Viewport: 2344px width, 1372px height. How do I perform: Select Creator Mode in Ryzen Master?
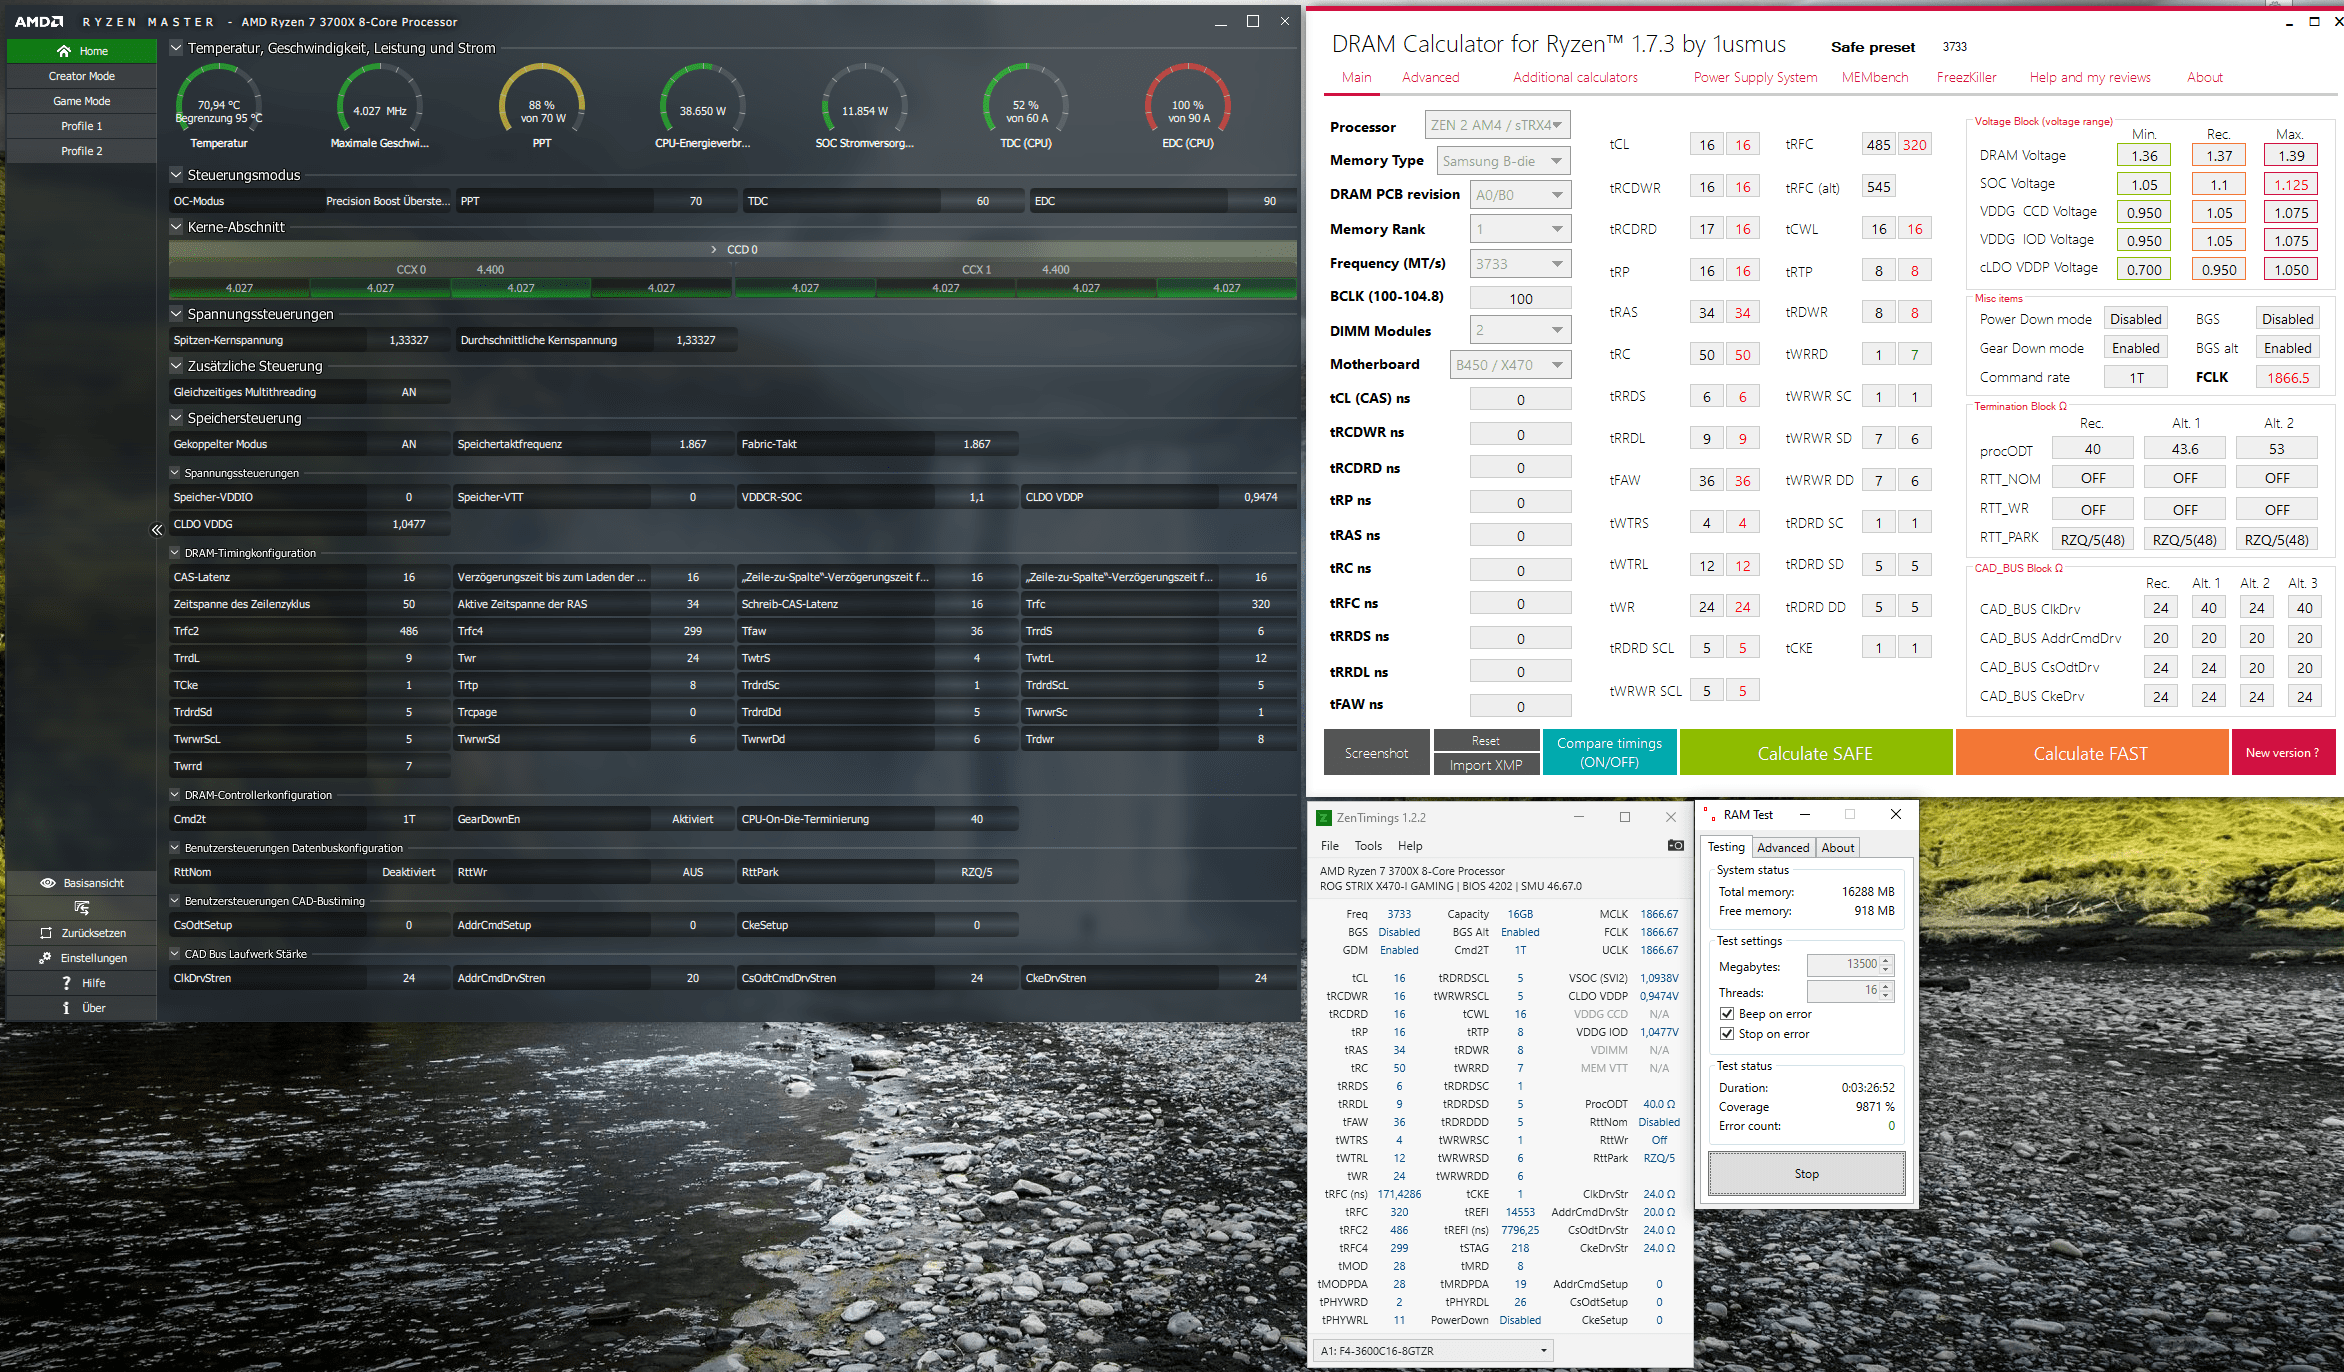(x=82, y=76)
